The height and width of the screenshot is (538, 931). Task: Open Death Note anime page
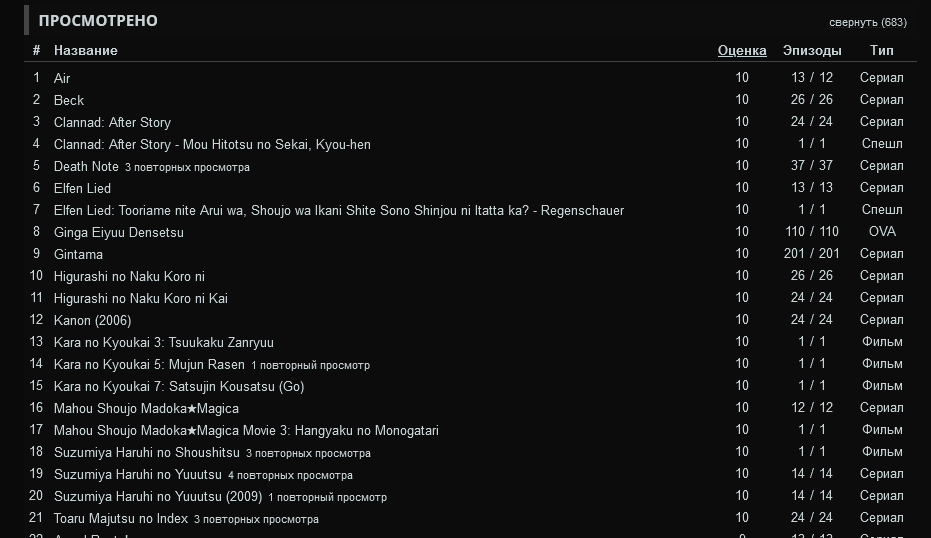tap(86, 166)
